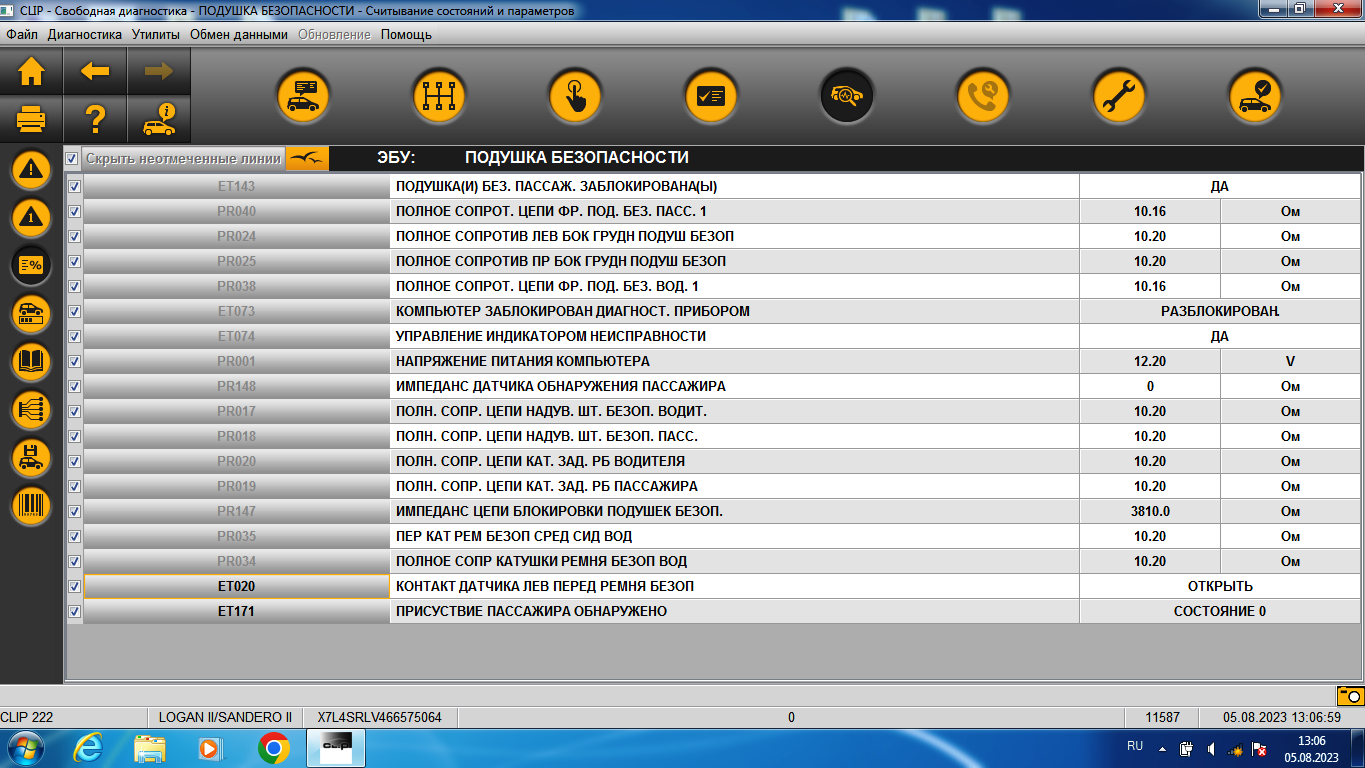
Task: Click the phone support icon
Action: pos(982,96)
